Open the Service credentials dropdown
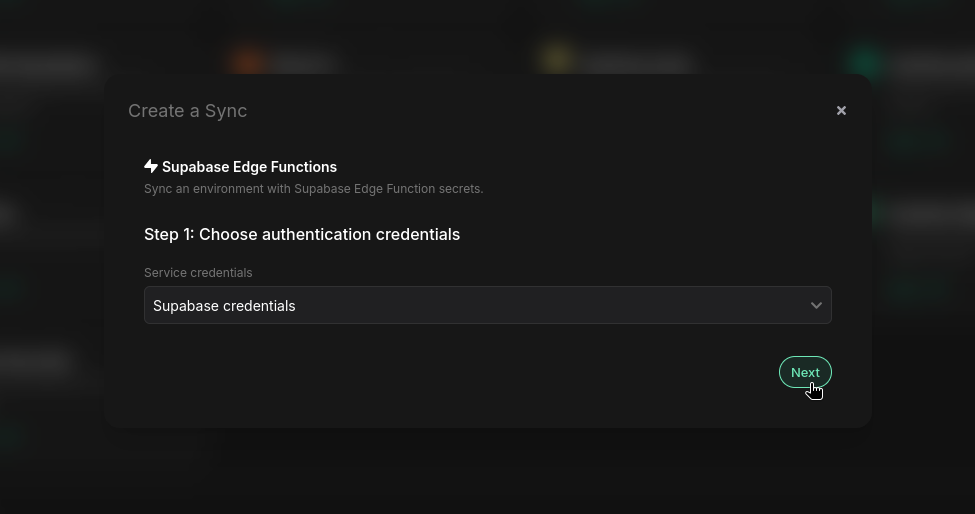Viewport: 975px width, 514px height. coord(488,305)
